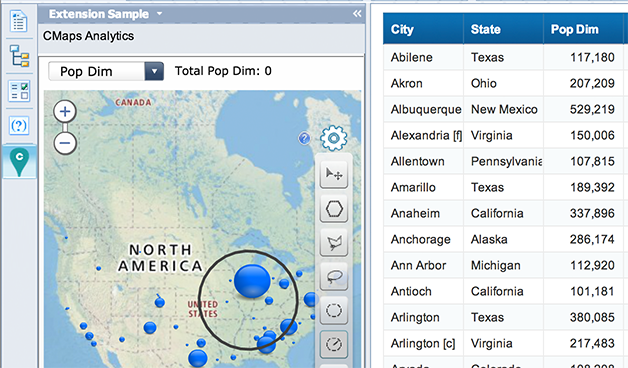The image size is (628, 368).
Task: Click population value 117,180
Action: click(592, 57)
